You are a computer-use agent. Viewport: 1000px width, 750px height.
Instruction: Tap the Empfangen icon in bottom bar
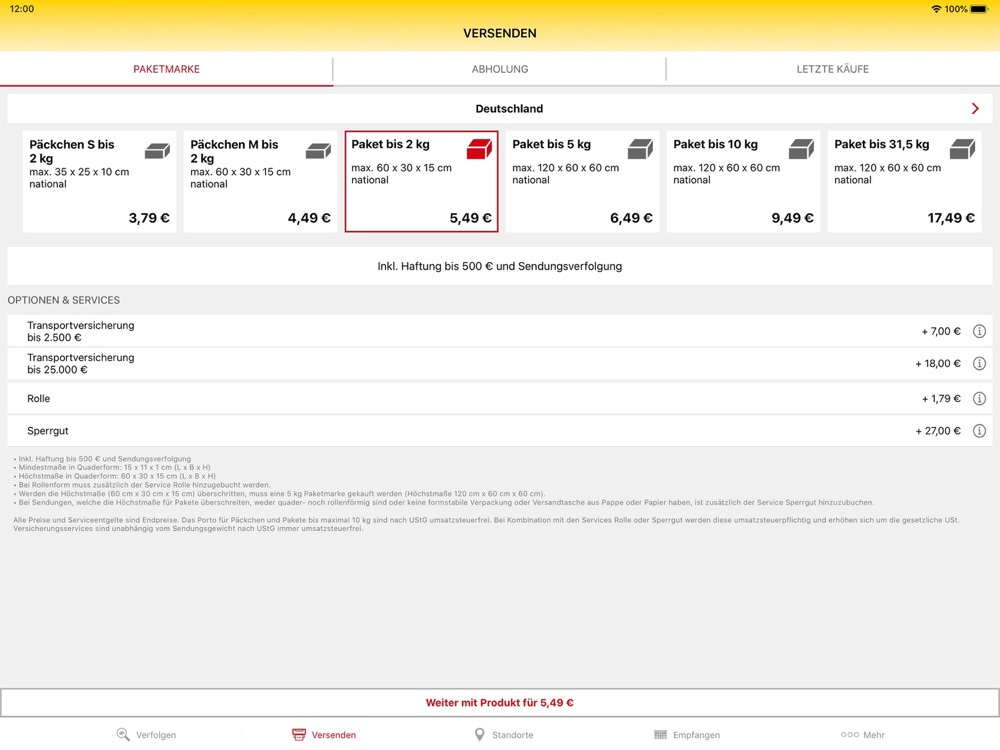click(x=660, y=735)
